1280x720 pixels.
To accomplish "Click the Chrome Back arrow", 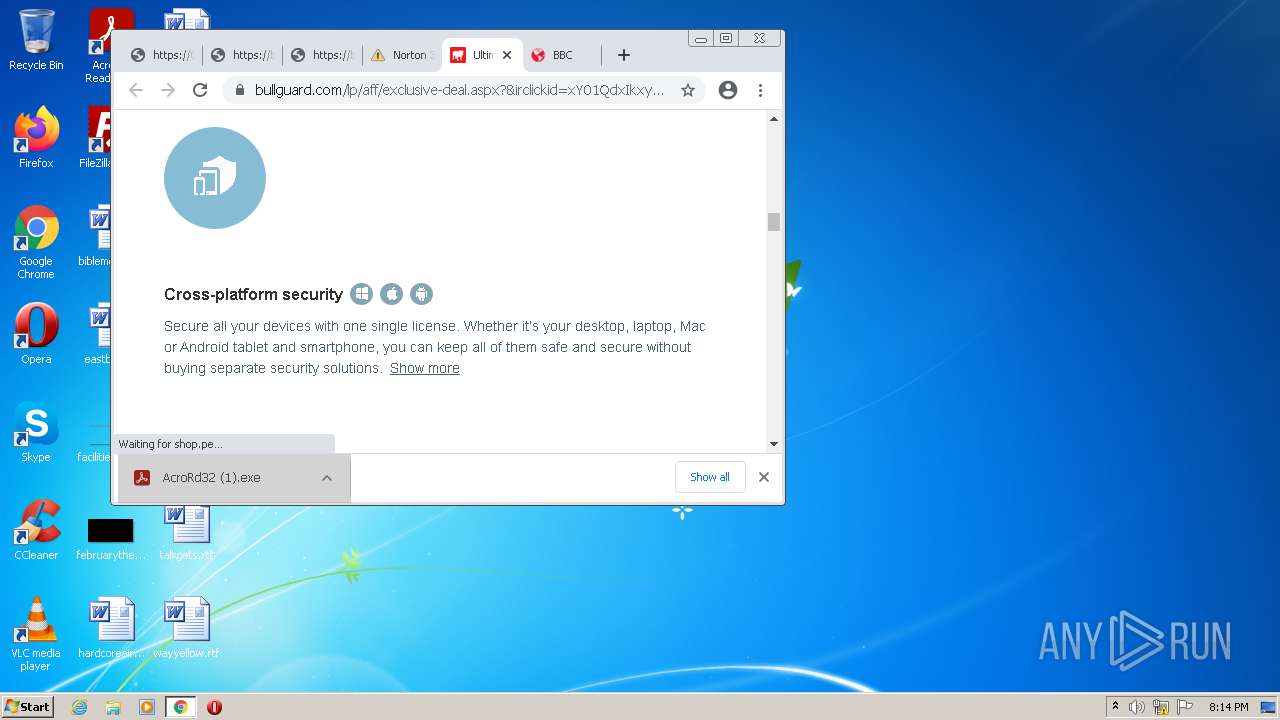I will pos(136,90).
